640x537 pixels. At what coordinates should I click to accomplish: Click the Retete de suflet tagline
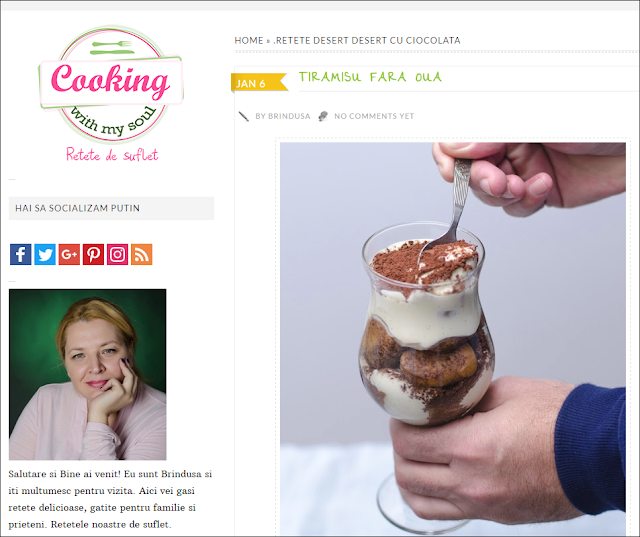[112, 155]
